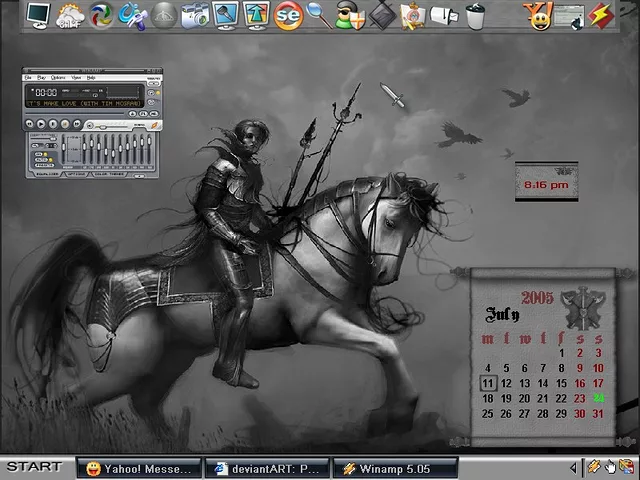Viewport: 640px width, 480px height.
Task: Open Winamp Options menu
Action: pos(58,77)
